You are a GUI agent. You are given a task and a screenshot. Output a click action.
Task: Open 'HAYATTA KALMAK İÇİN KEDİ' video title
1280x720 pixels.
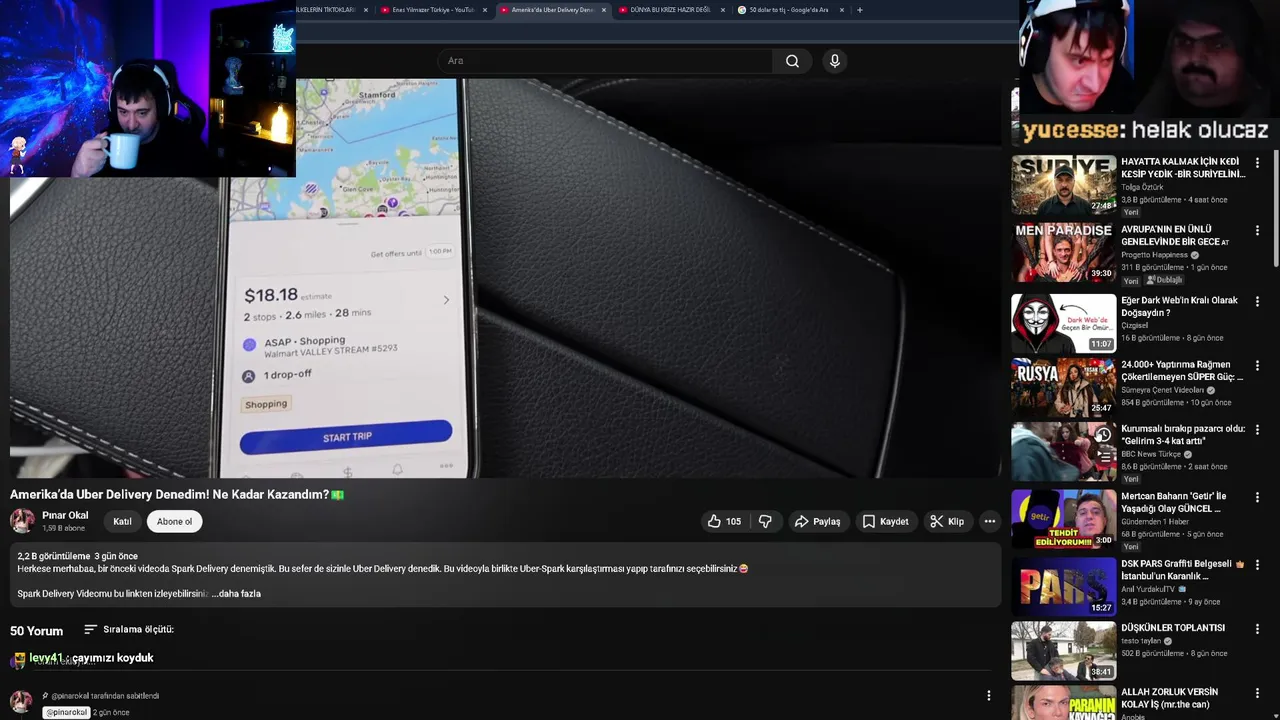(1183, 168)
